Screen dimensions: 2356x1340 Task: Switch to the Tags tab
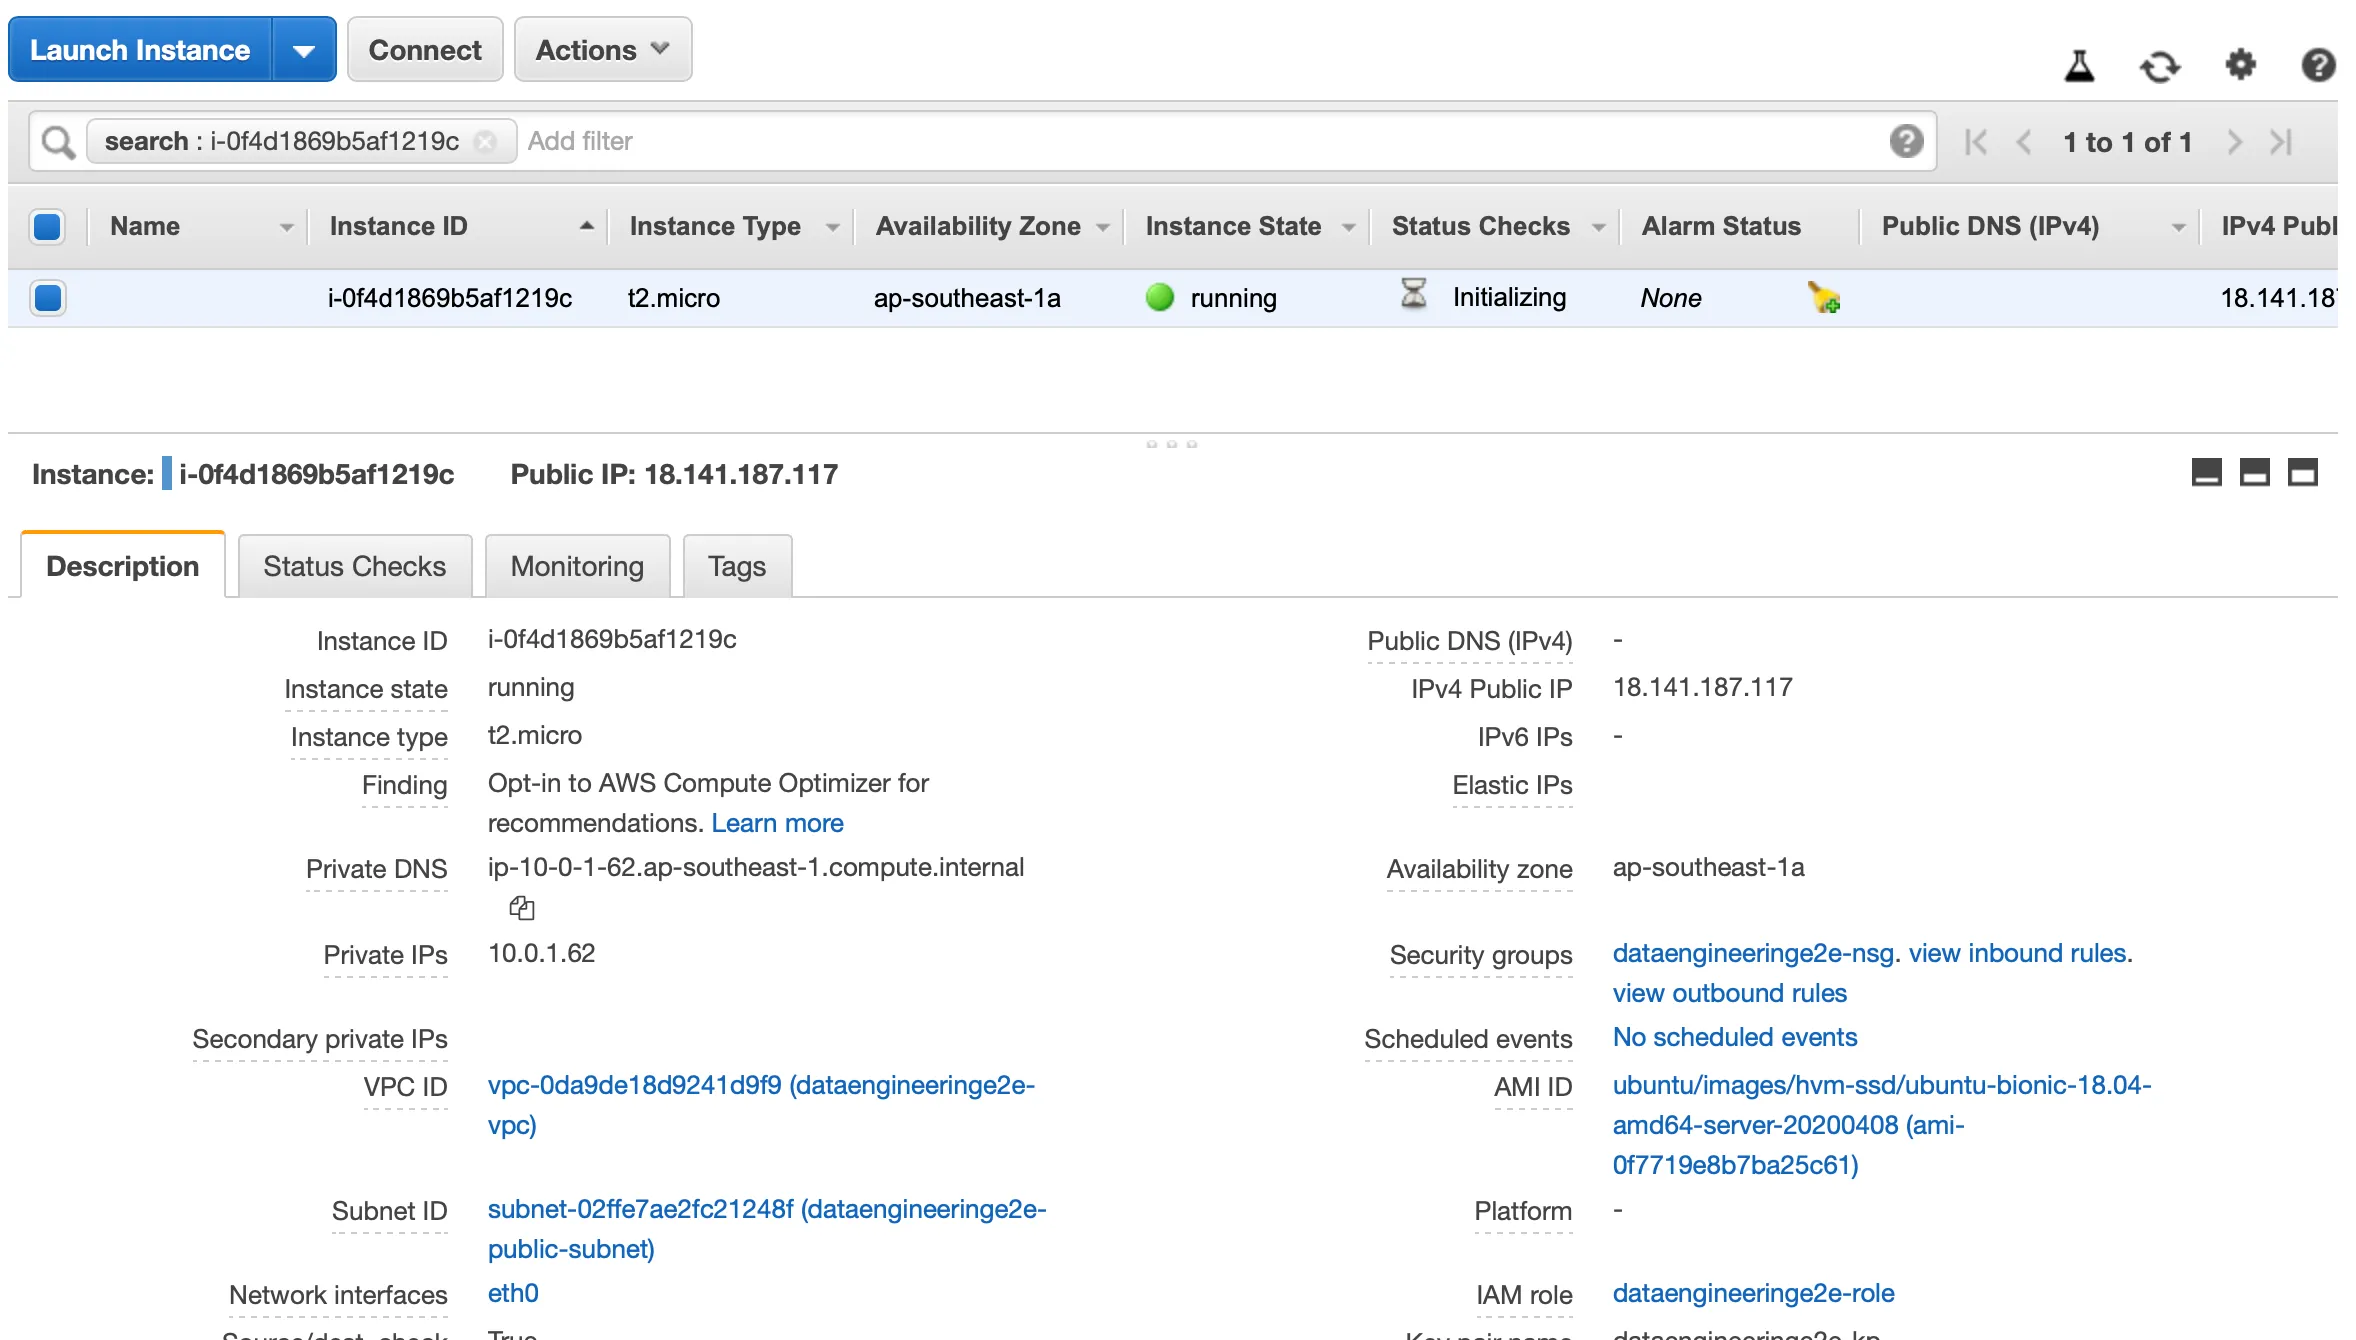pos(737,566)
